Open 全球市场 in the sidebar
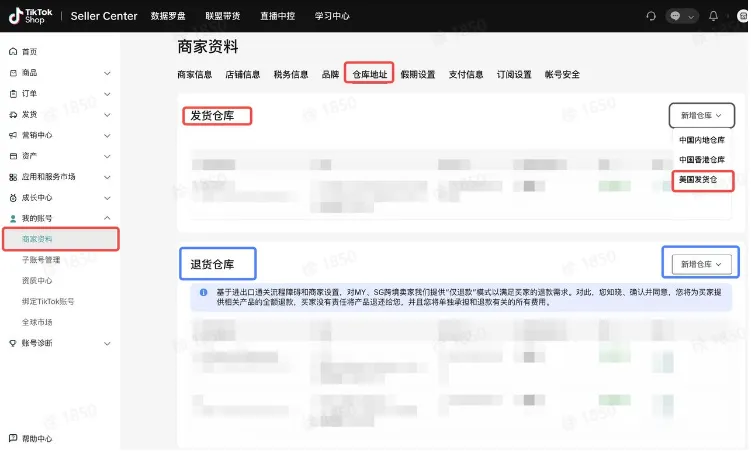The height and width of the screenshot is (453, 751). pos(37,322)
